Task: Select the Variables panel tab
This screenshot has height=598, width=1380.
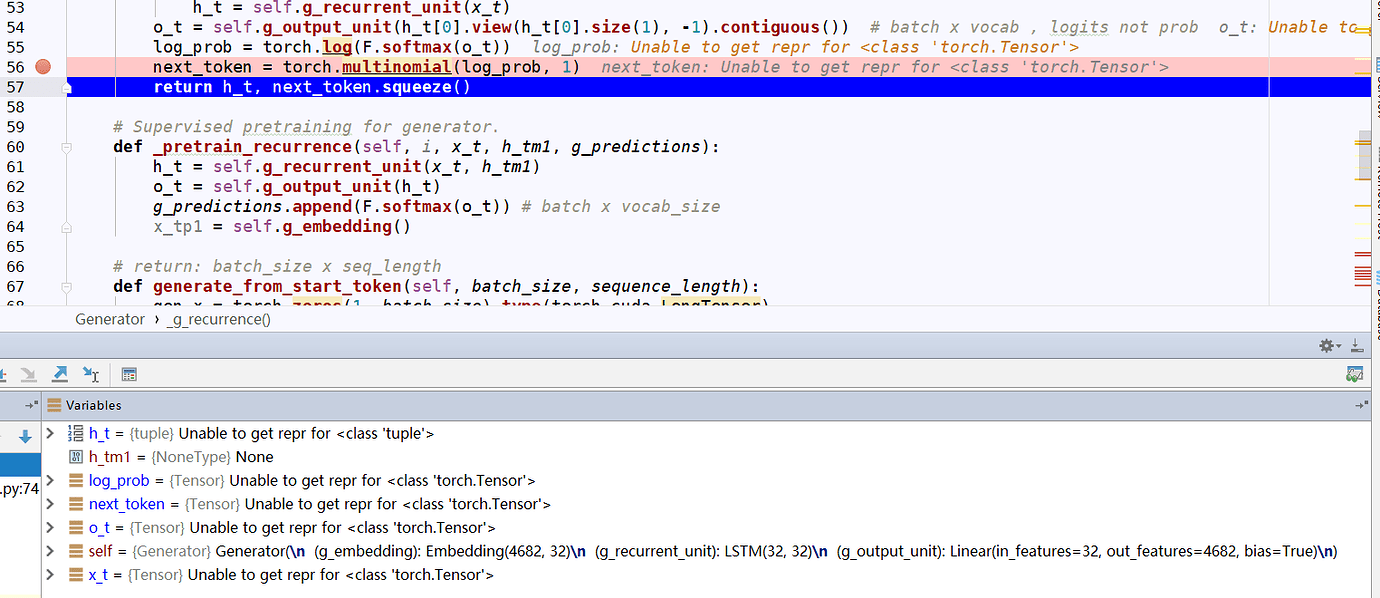Action: [x=93, y=405]
